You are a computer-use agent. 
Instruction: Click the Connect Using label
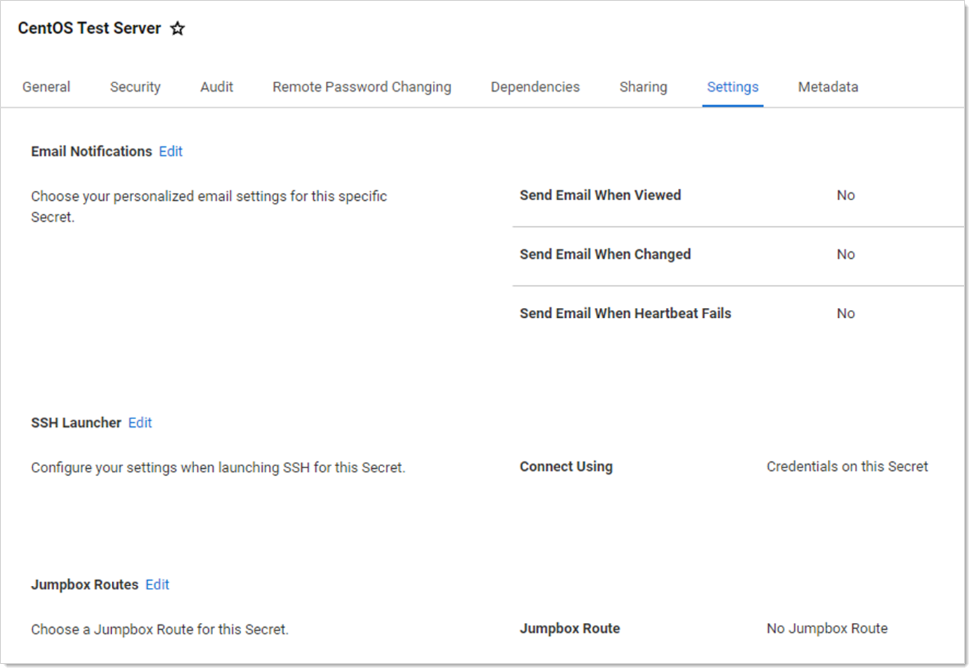point(566,467)
